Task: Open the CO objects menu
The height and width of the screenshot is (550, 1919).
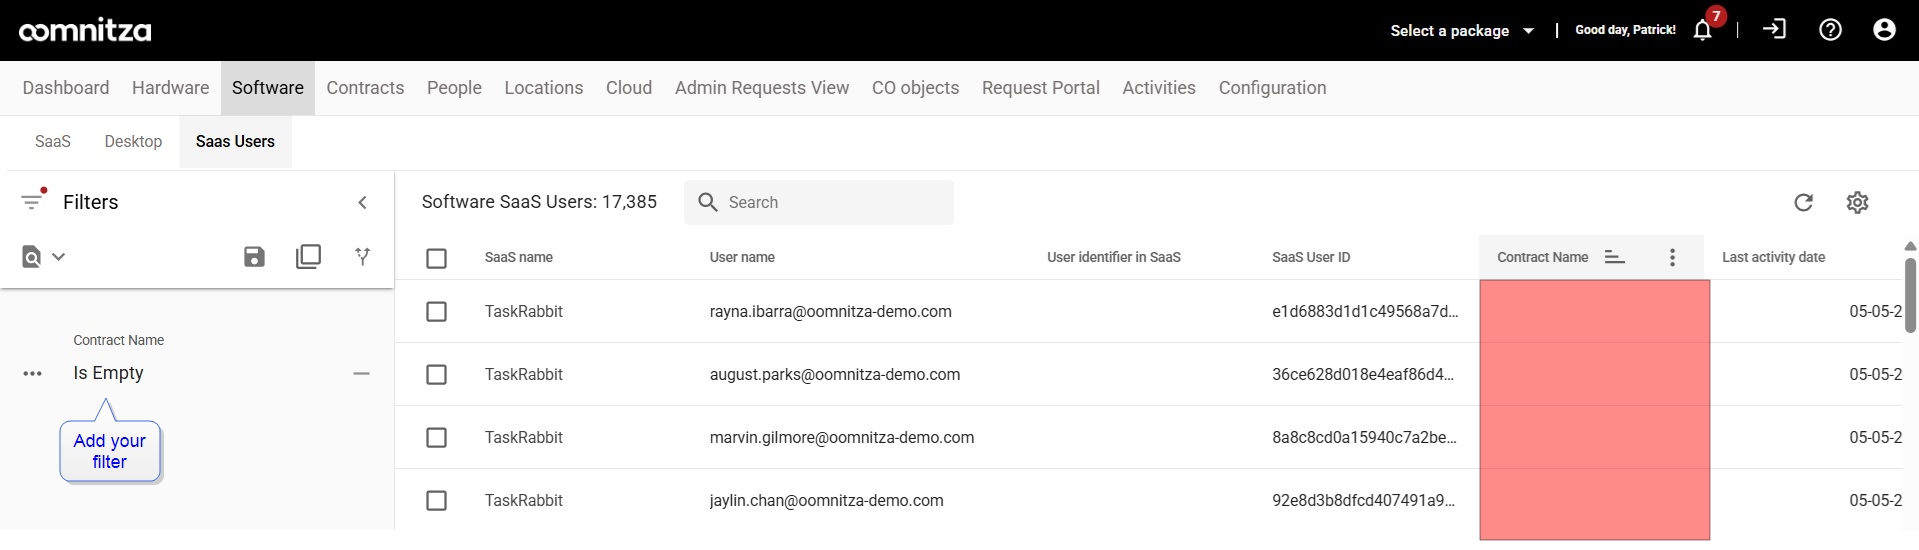Action: tap(915, 88)
